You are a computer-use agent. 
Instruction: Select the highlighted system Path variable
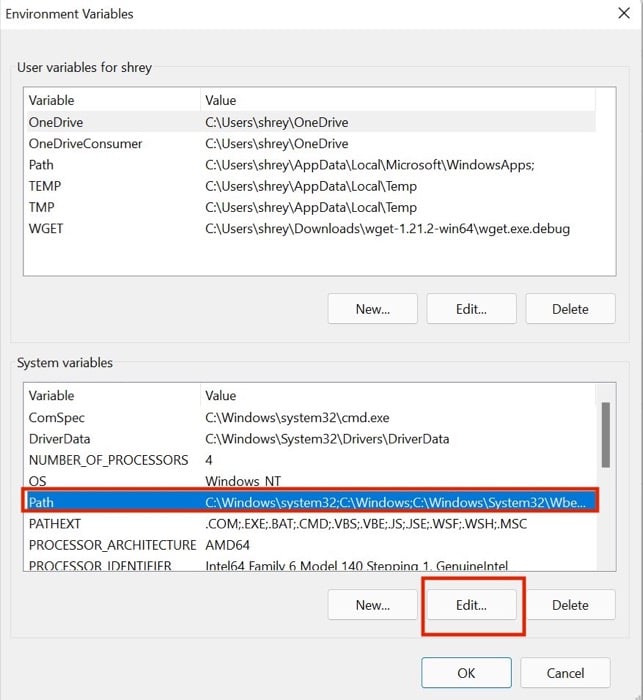(x=311, y=502)
